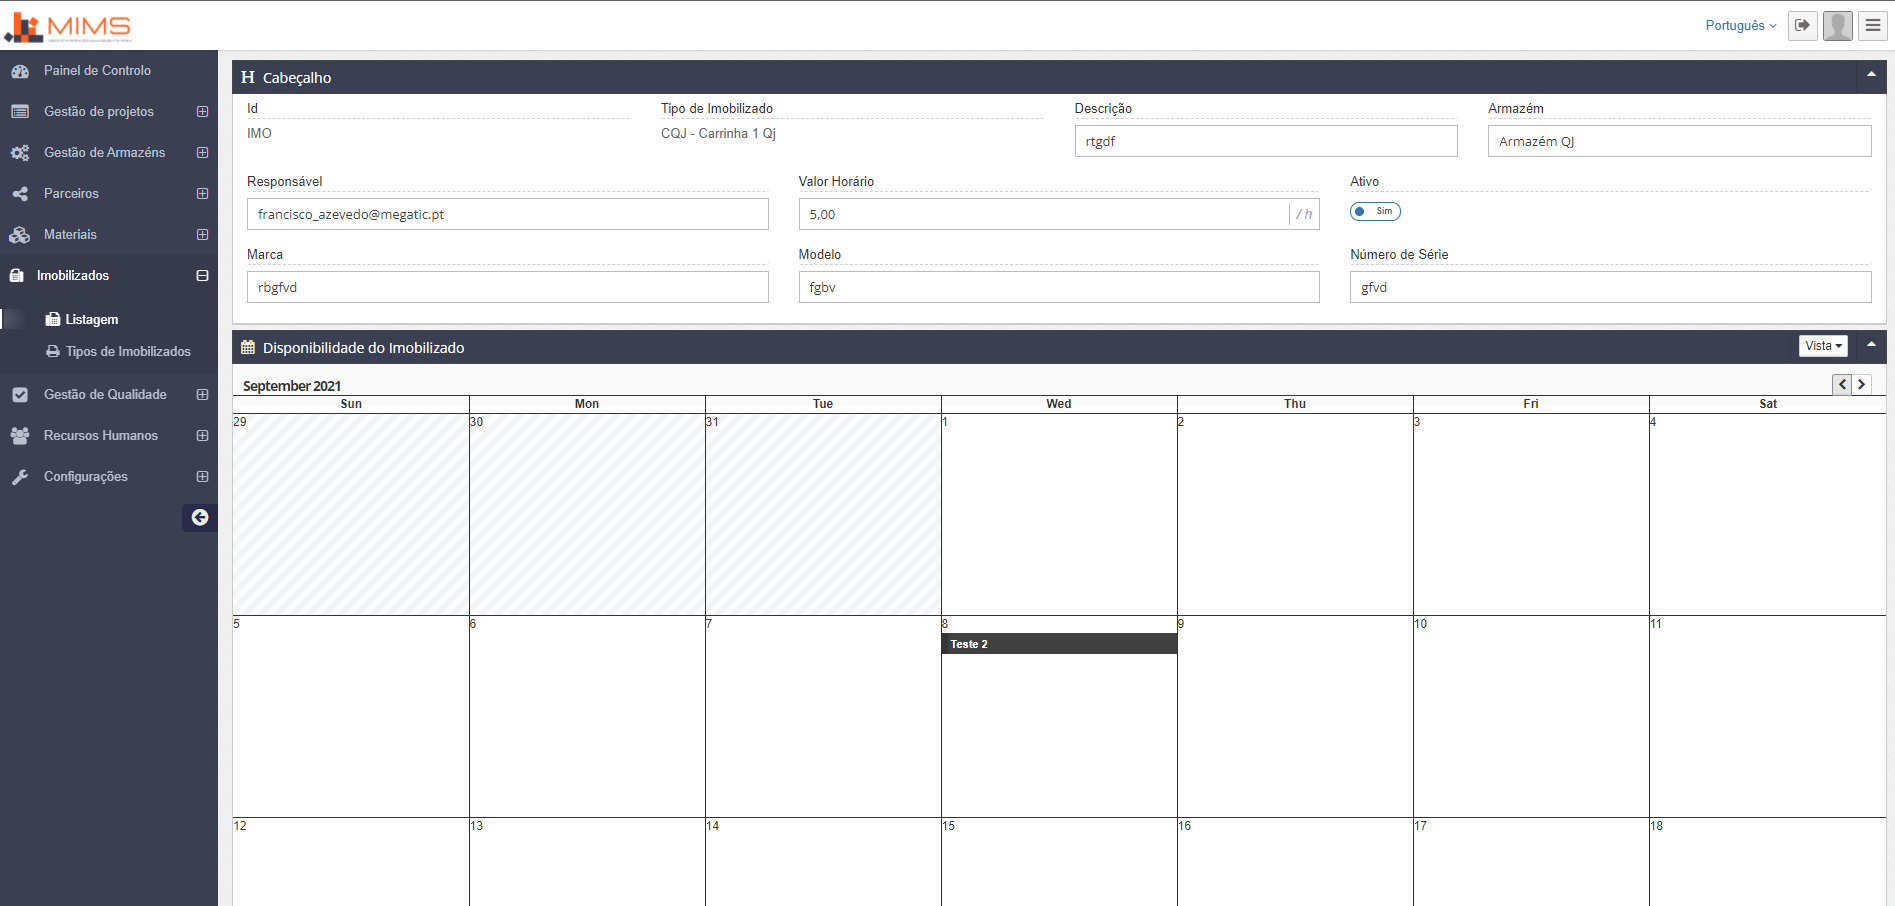Collapse the Cabeçalho panel
Viewport: 1895px width, 906px height.
(1871, 73)
